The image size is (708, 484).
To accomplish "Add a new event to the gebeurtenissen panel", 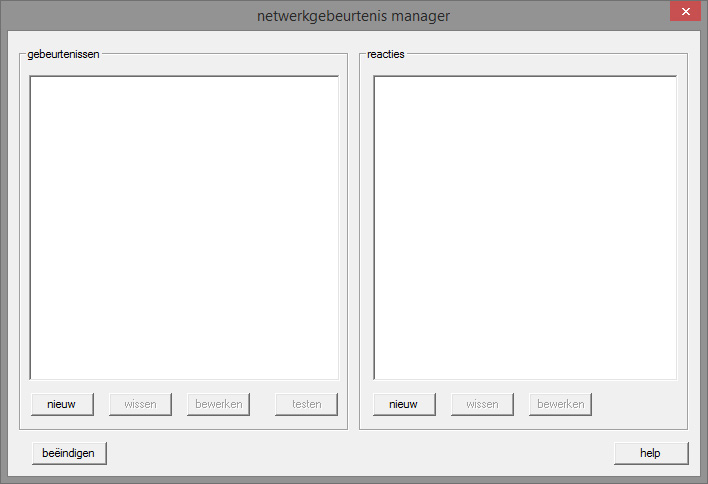I will pyautogui.click(x=62, y=404).
